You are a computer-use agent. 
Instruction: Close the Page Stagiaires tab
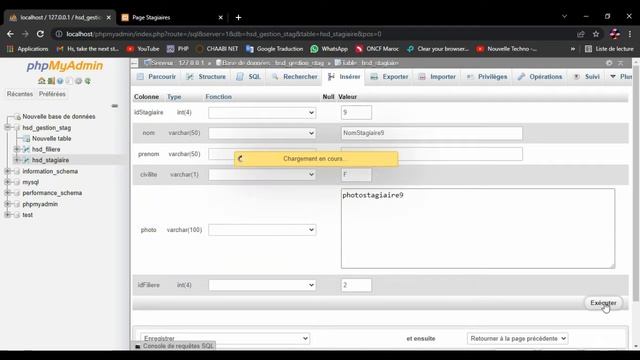(x=220, y=18)
